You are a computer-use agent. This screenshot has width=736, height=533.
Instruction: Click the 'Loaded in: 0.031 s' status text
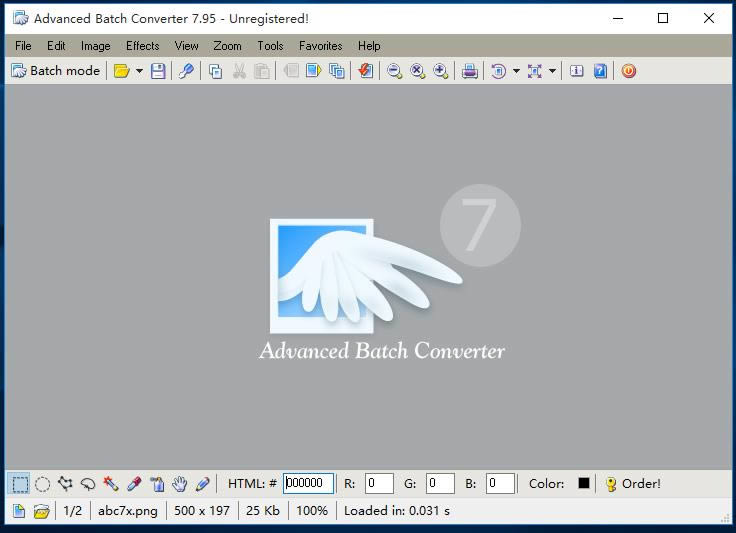[x=397, y=511]
